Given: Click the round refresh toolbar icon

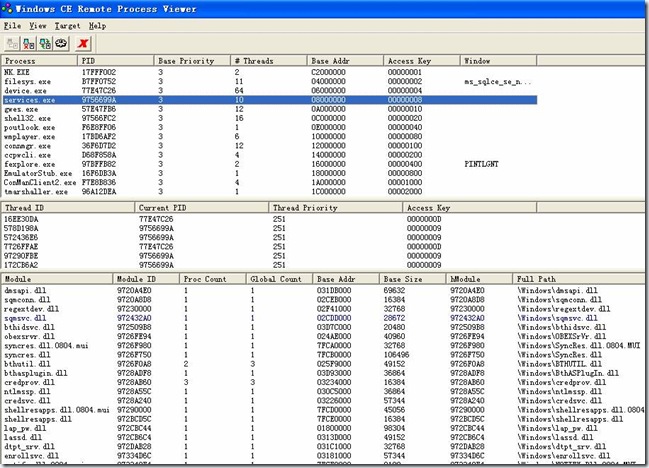Looking at the screenshot, I should pos(62,43).
